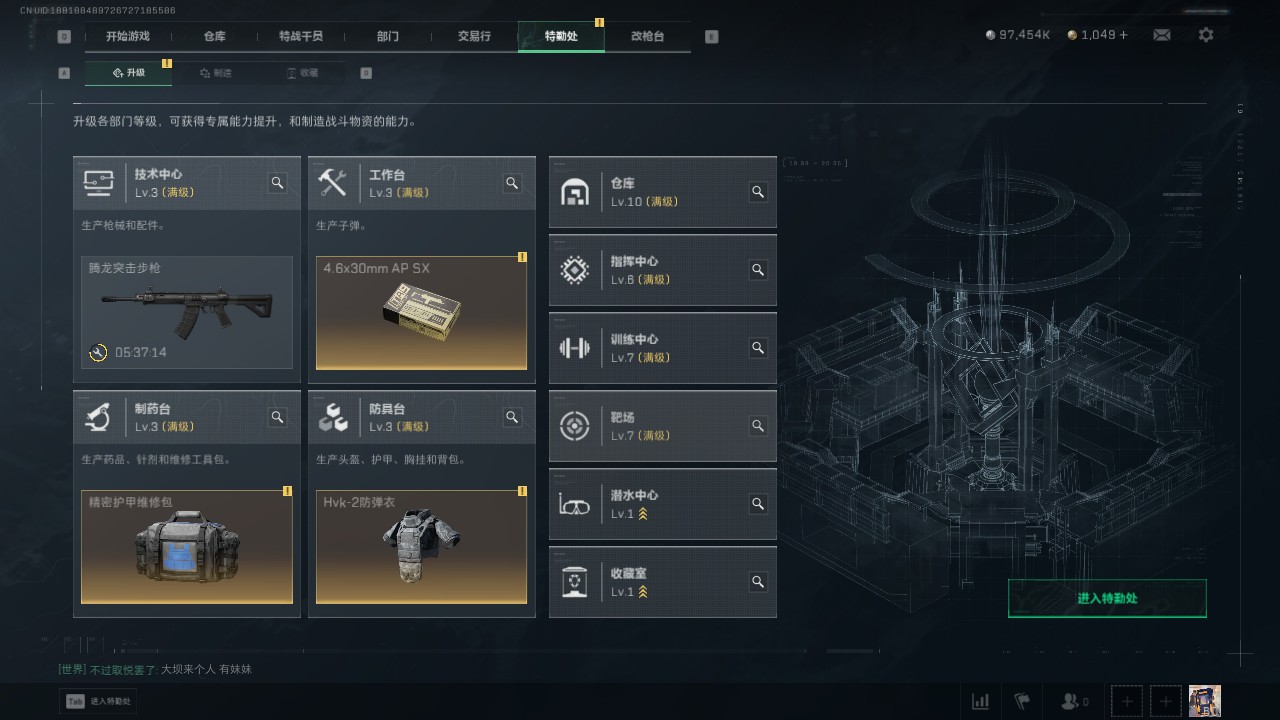The image size is (1280, 720).
Task: Click the player avatar thumbnail
Action: [1204, 701]
